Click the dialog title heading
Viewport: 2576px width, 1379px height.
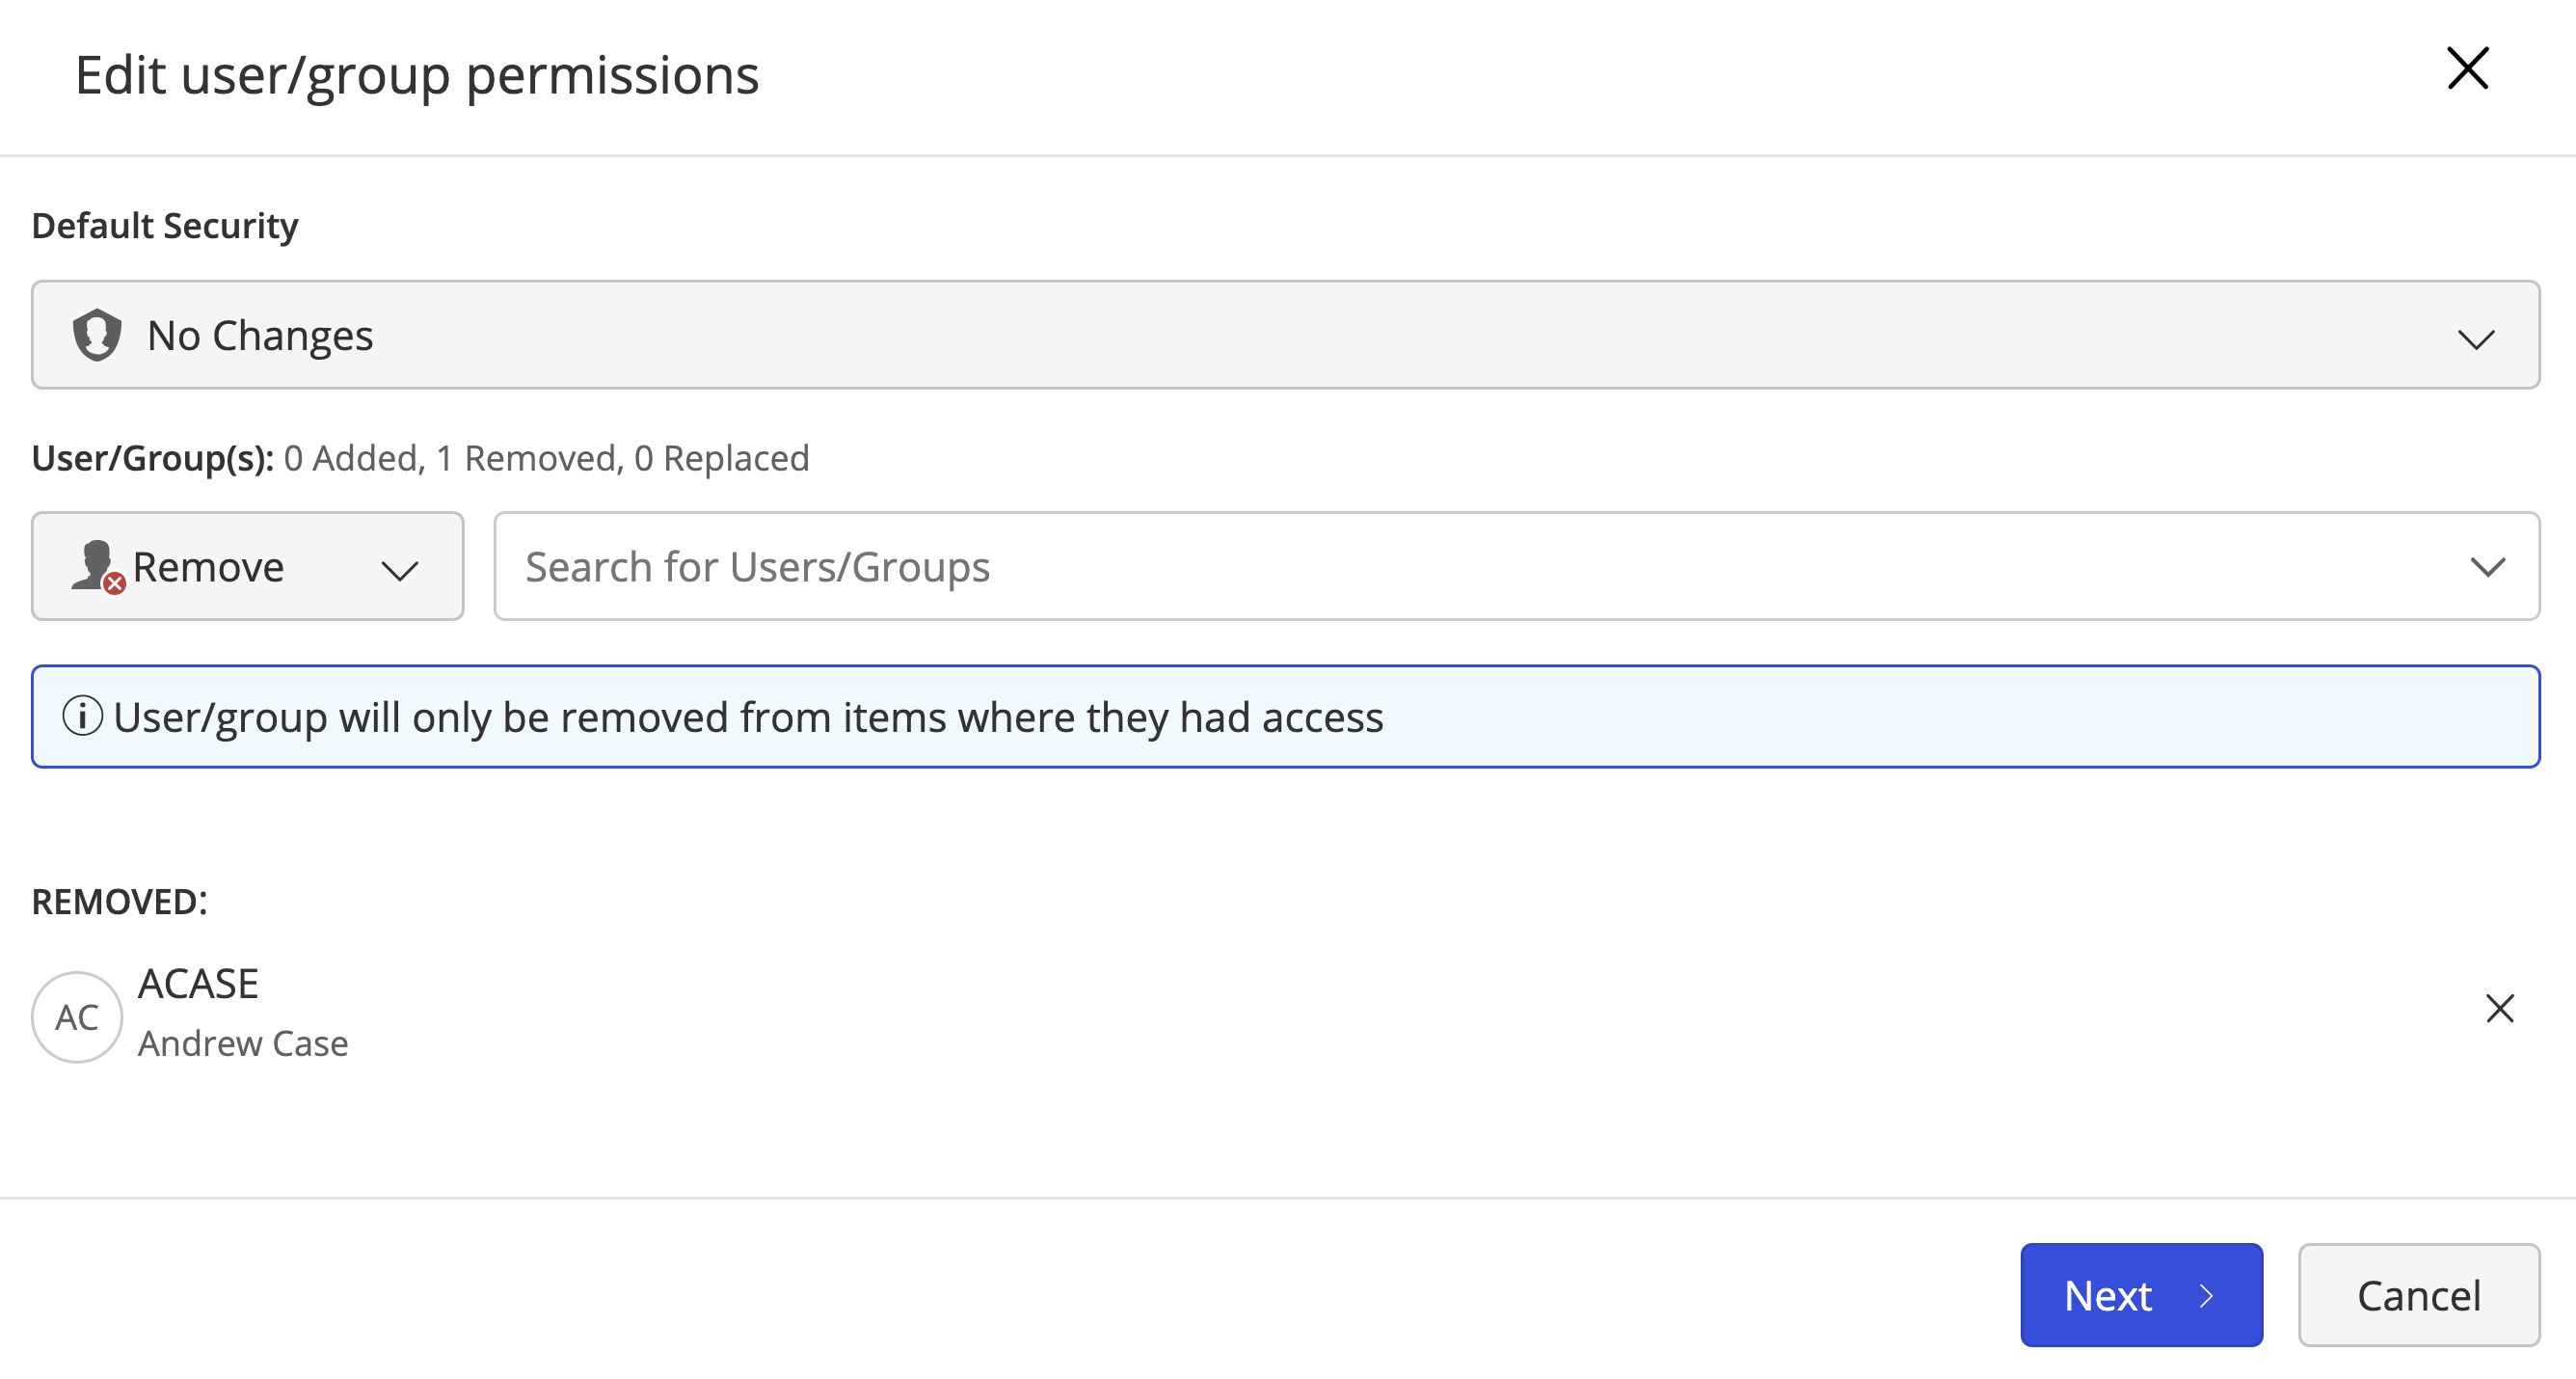tap(417, 75)
